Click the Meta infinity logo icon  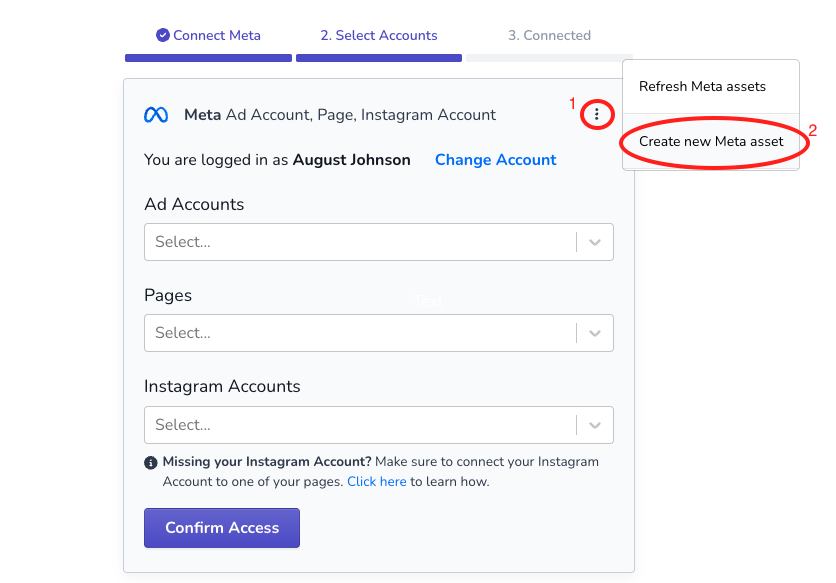pyautogui.click(x=156, y=115)
